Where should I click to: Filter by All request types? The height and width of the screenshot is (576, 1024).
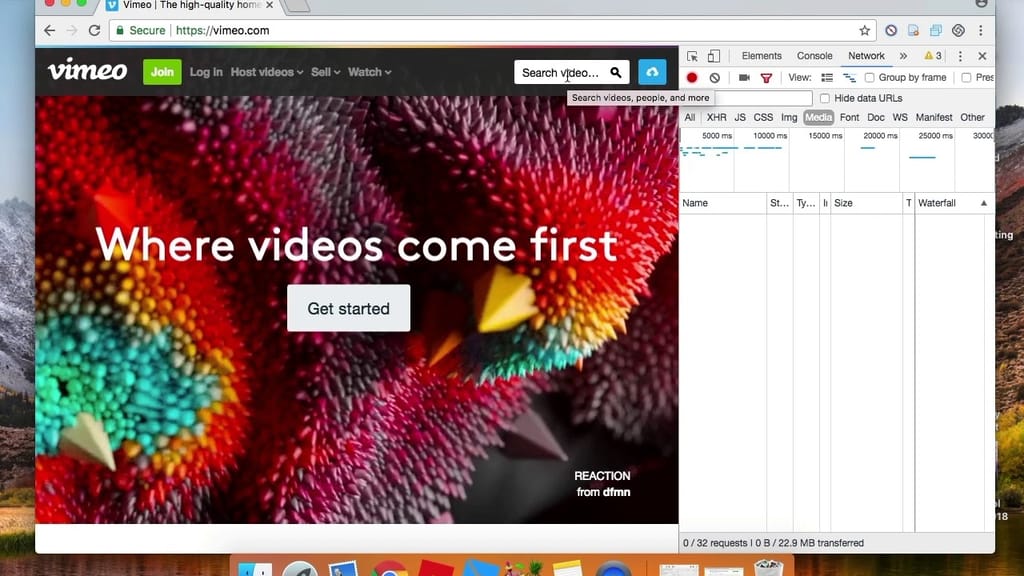tap(690, 118)
